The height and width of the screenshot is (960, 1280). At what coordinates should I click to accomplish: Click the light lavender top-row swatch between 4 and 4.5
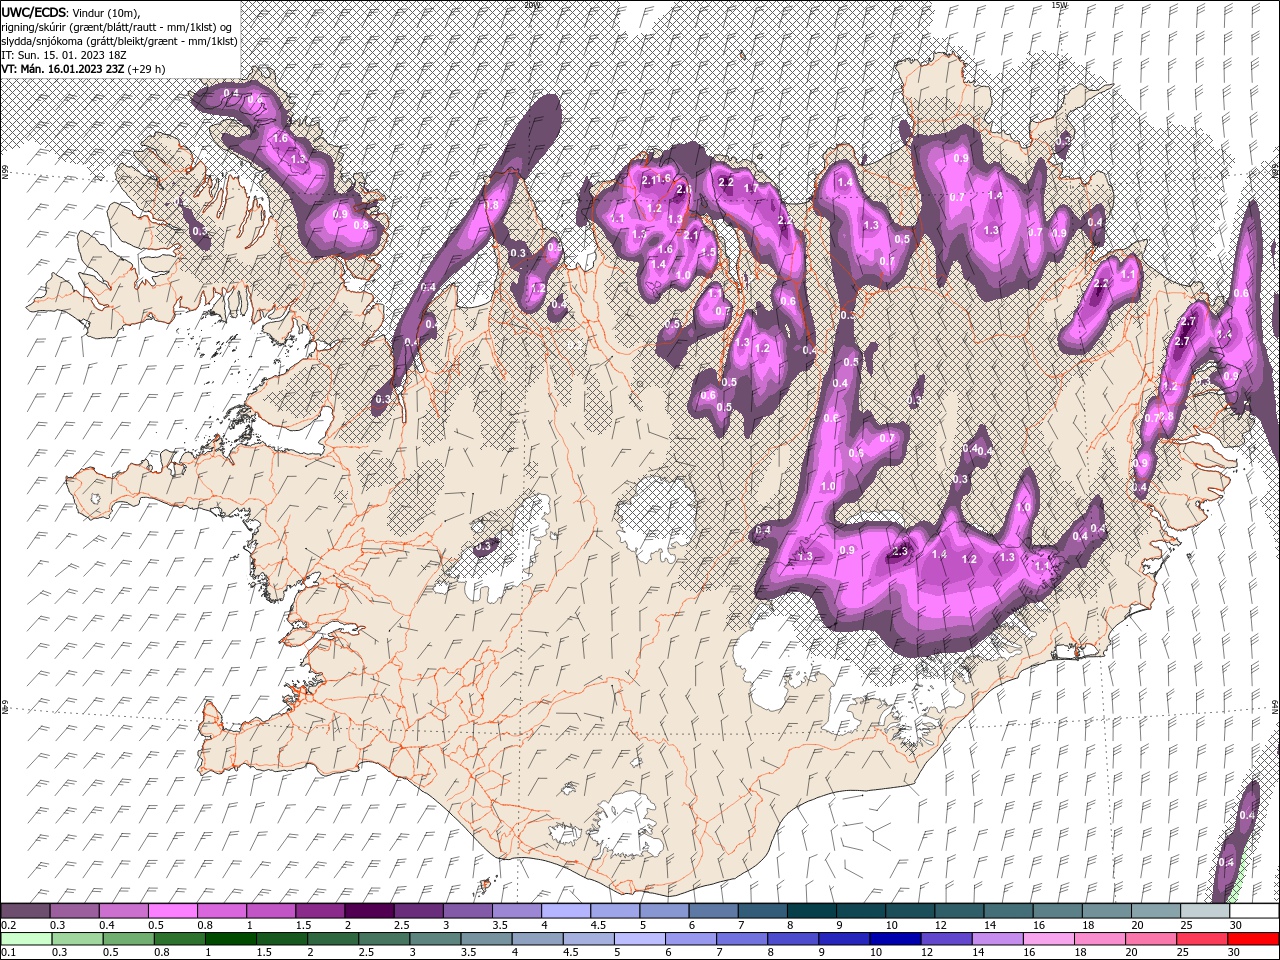[x=566, y=911]
